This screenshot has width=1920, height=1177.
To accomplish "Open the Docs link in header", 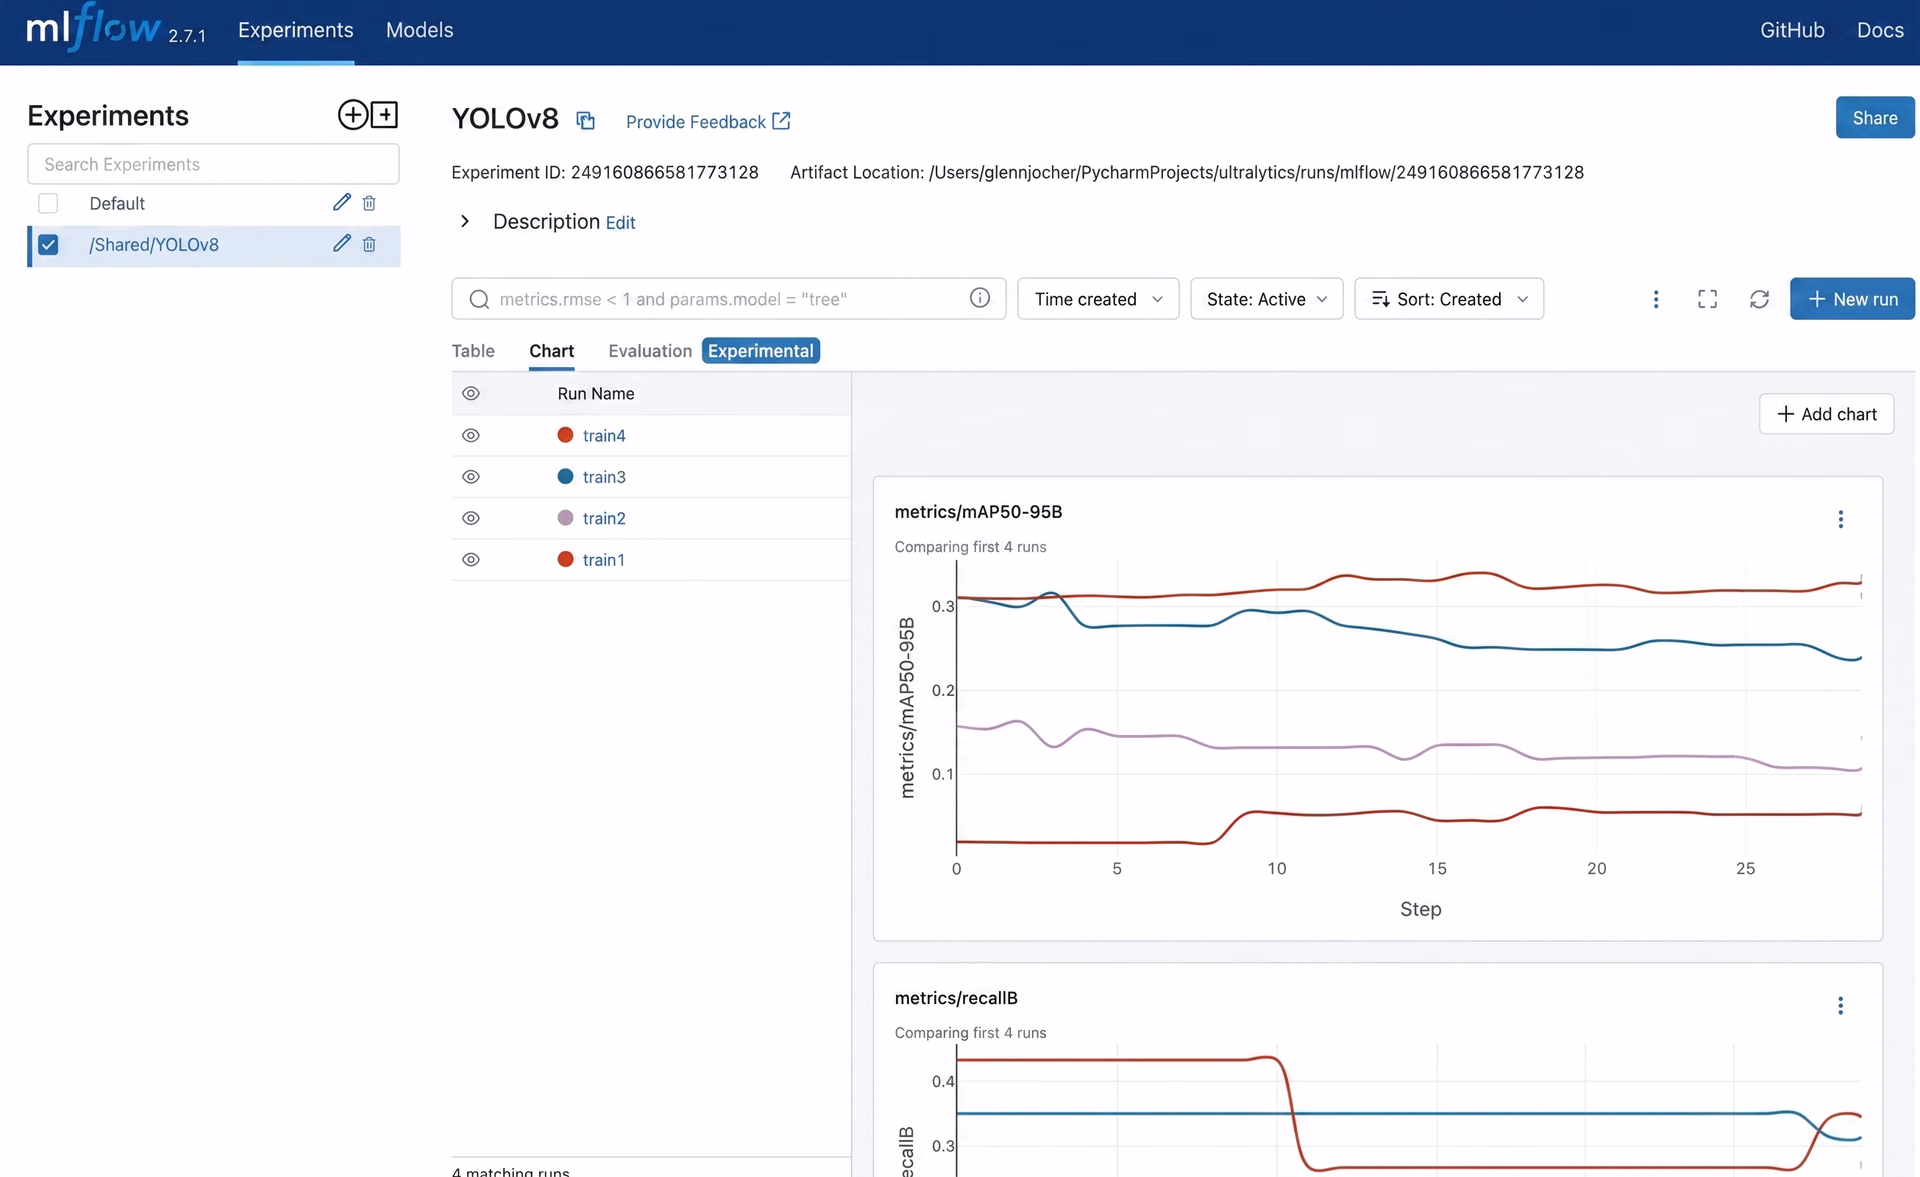I will pyautogui.click(x=1880, y=30).
